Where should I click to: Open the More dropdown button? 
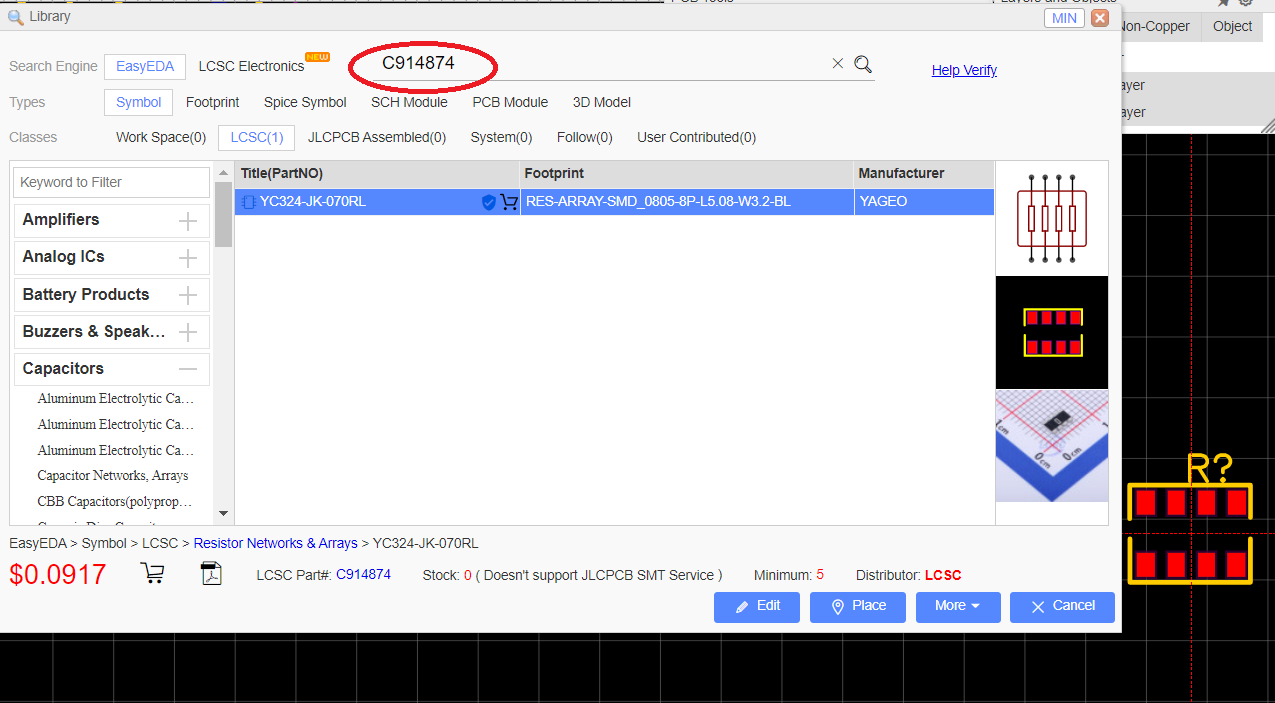pyautogui.click(x=957, y=606)
